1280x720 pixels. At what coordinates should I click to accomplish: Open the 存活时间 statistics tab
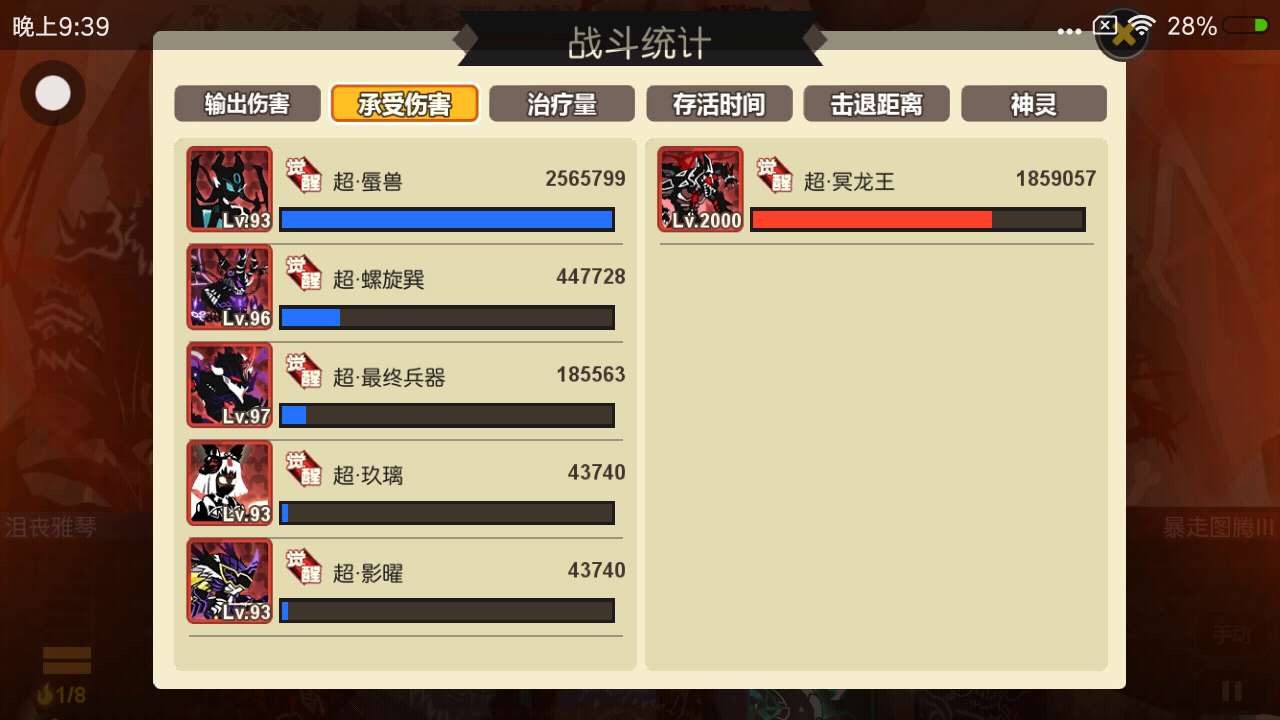719,104
